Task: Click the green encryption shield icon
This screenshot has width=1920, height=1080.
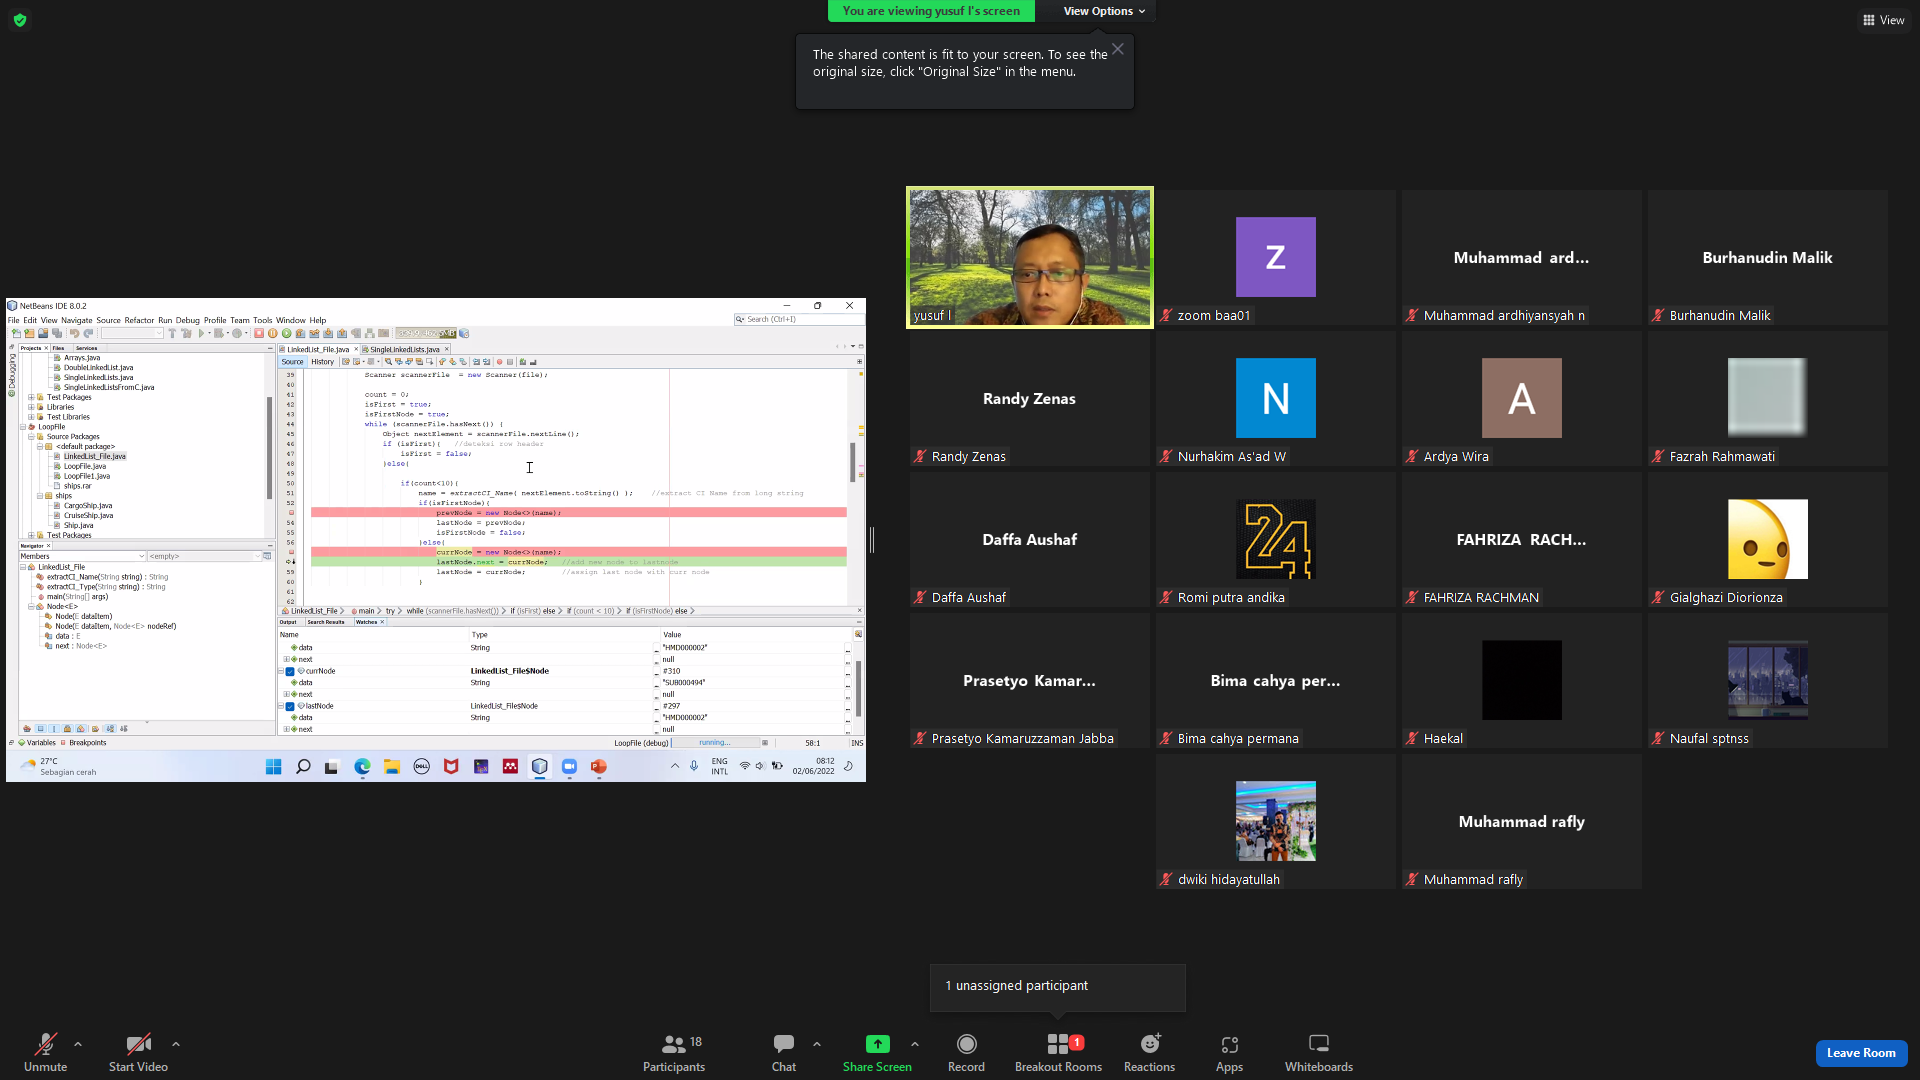Action: 20,20
